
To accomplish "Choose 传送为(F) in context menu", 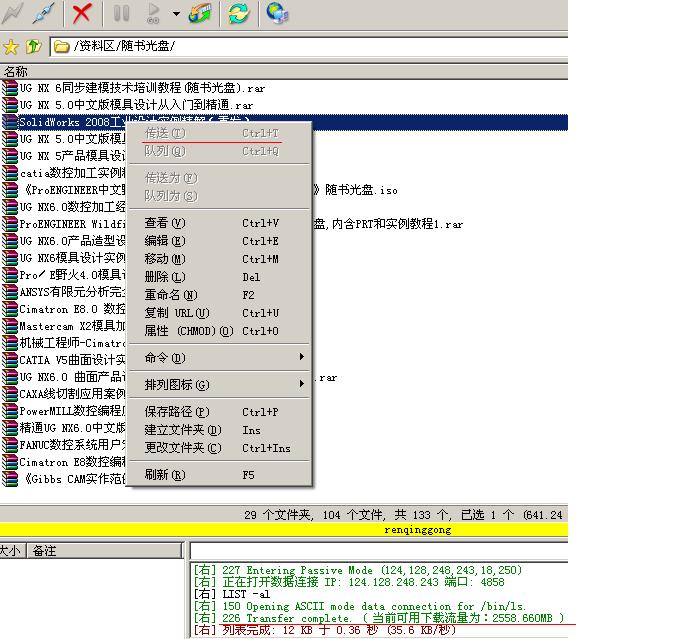I will [x=221, y=178].
